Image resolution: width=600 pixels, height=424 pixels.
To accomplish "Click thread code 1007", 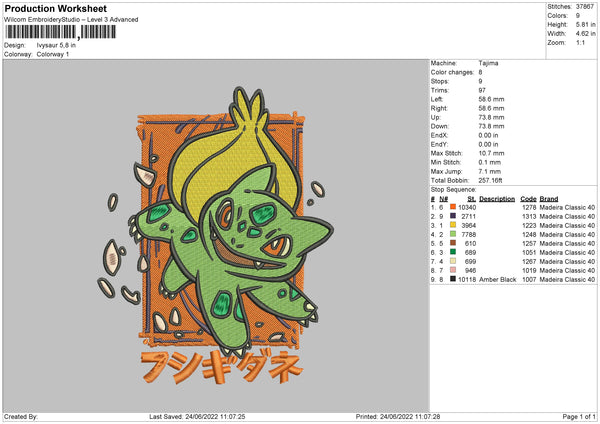I will click(x=529, y=280).
